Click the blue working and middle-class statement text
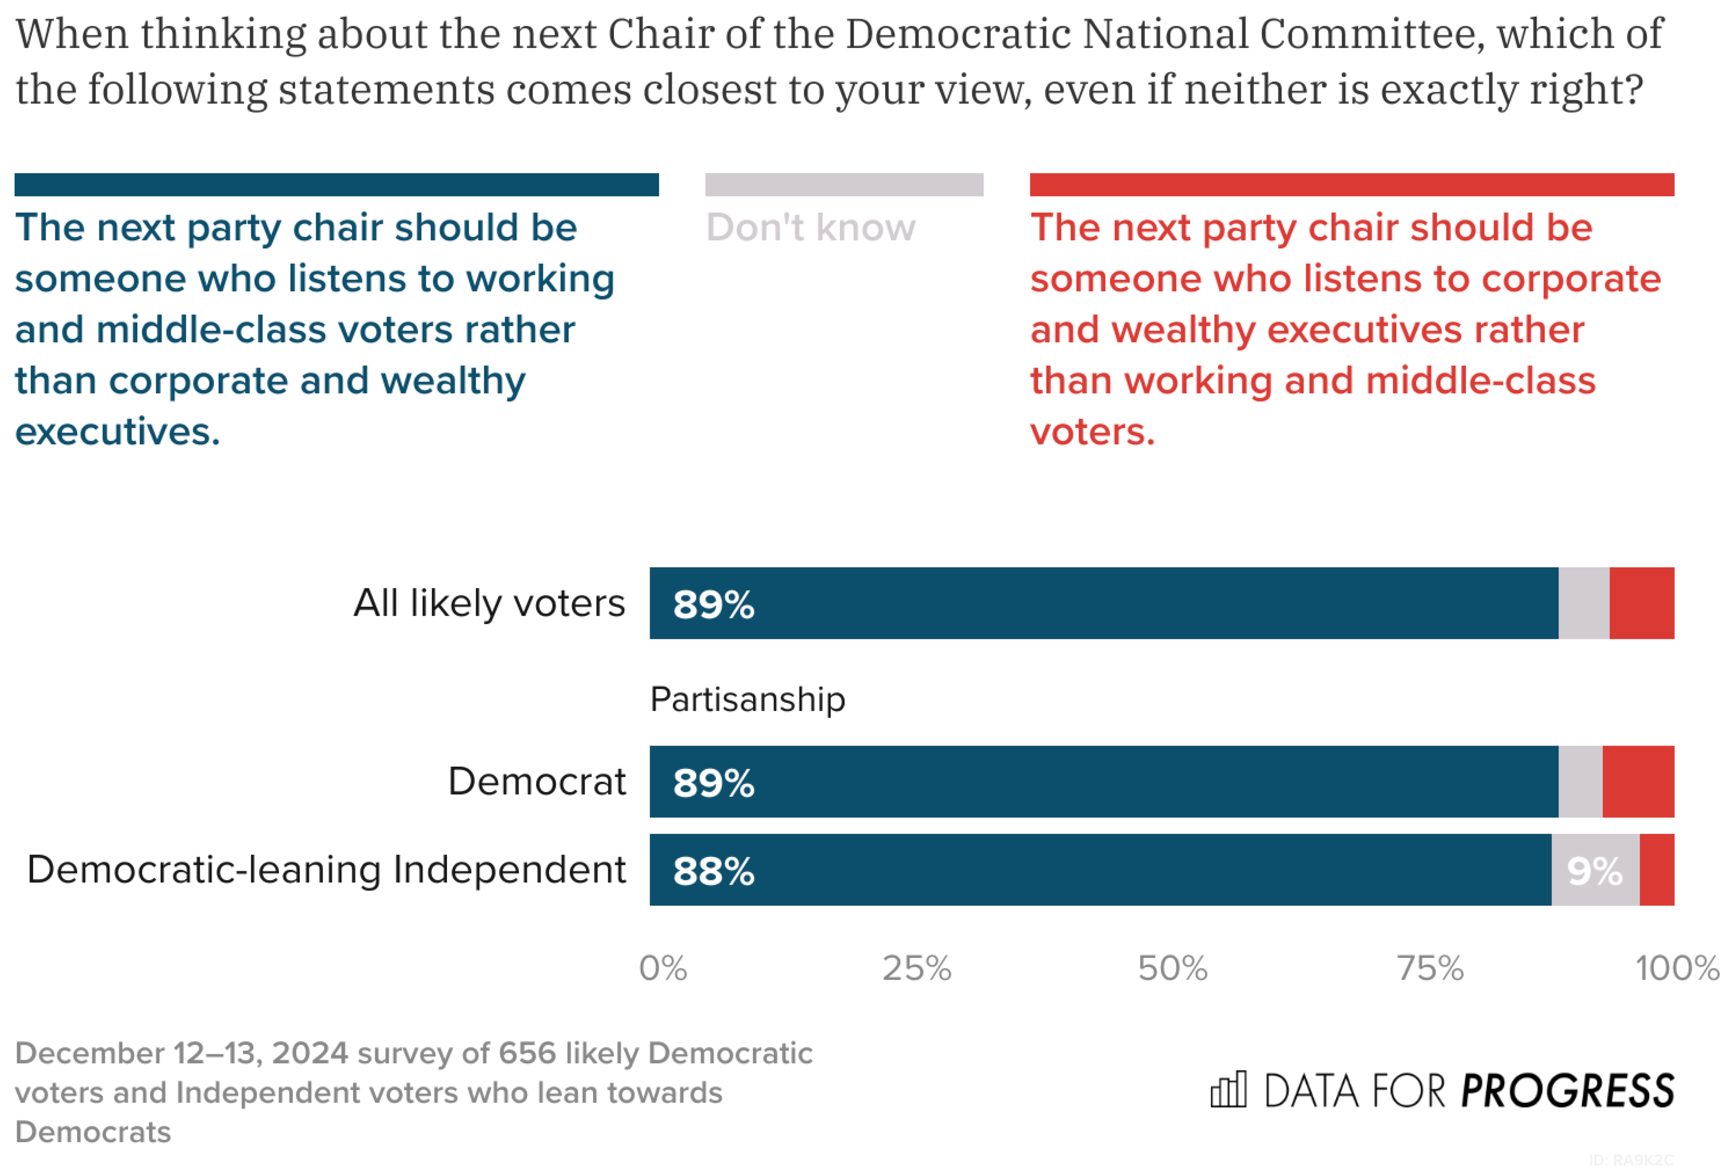 tap(314, 329)
